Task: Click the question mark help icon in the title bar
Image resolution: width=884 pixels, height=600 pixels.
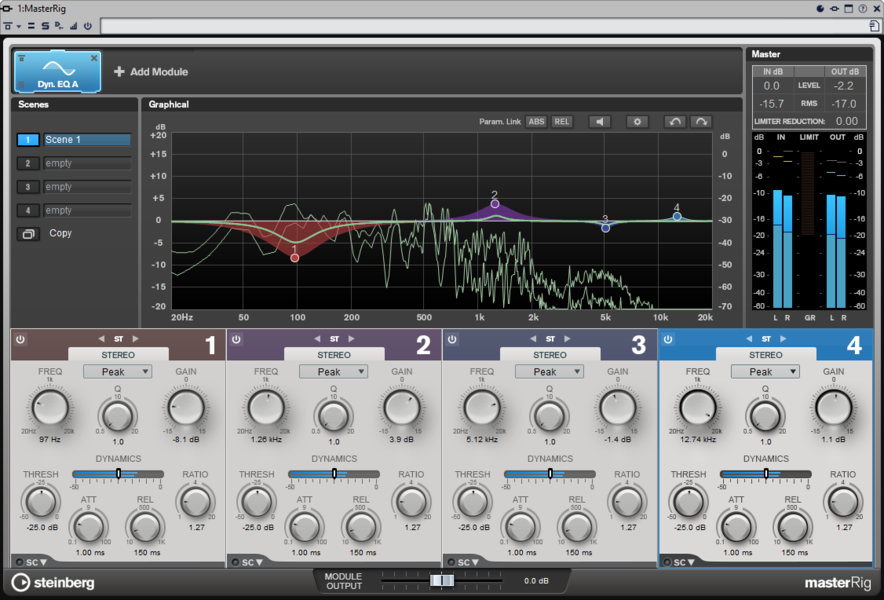Action: (x=863, y=8)
